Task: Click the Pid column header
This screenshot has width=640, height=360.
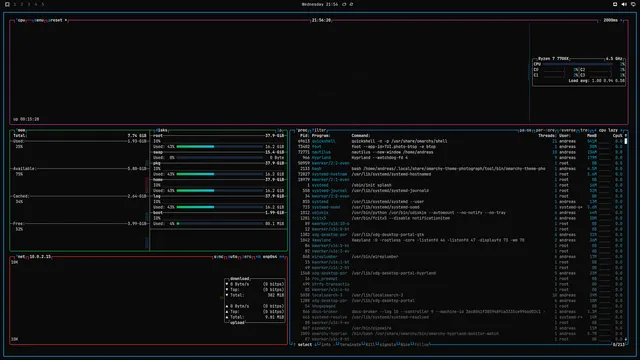Action: 304,136
